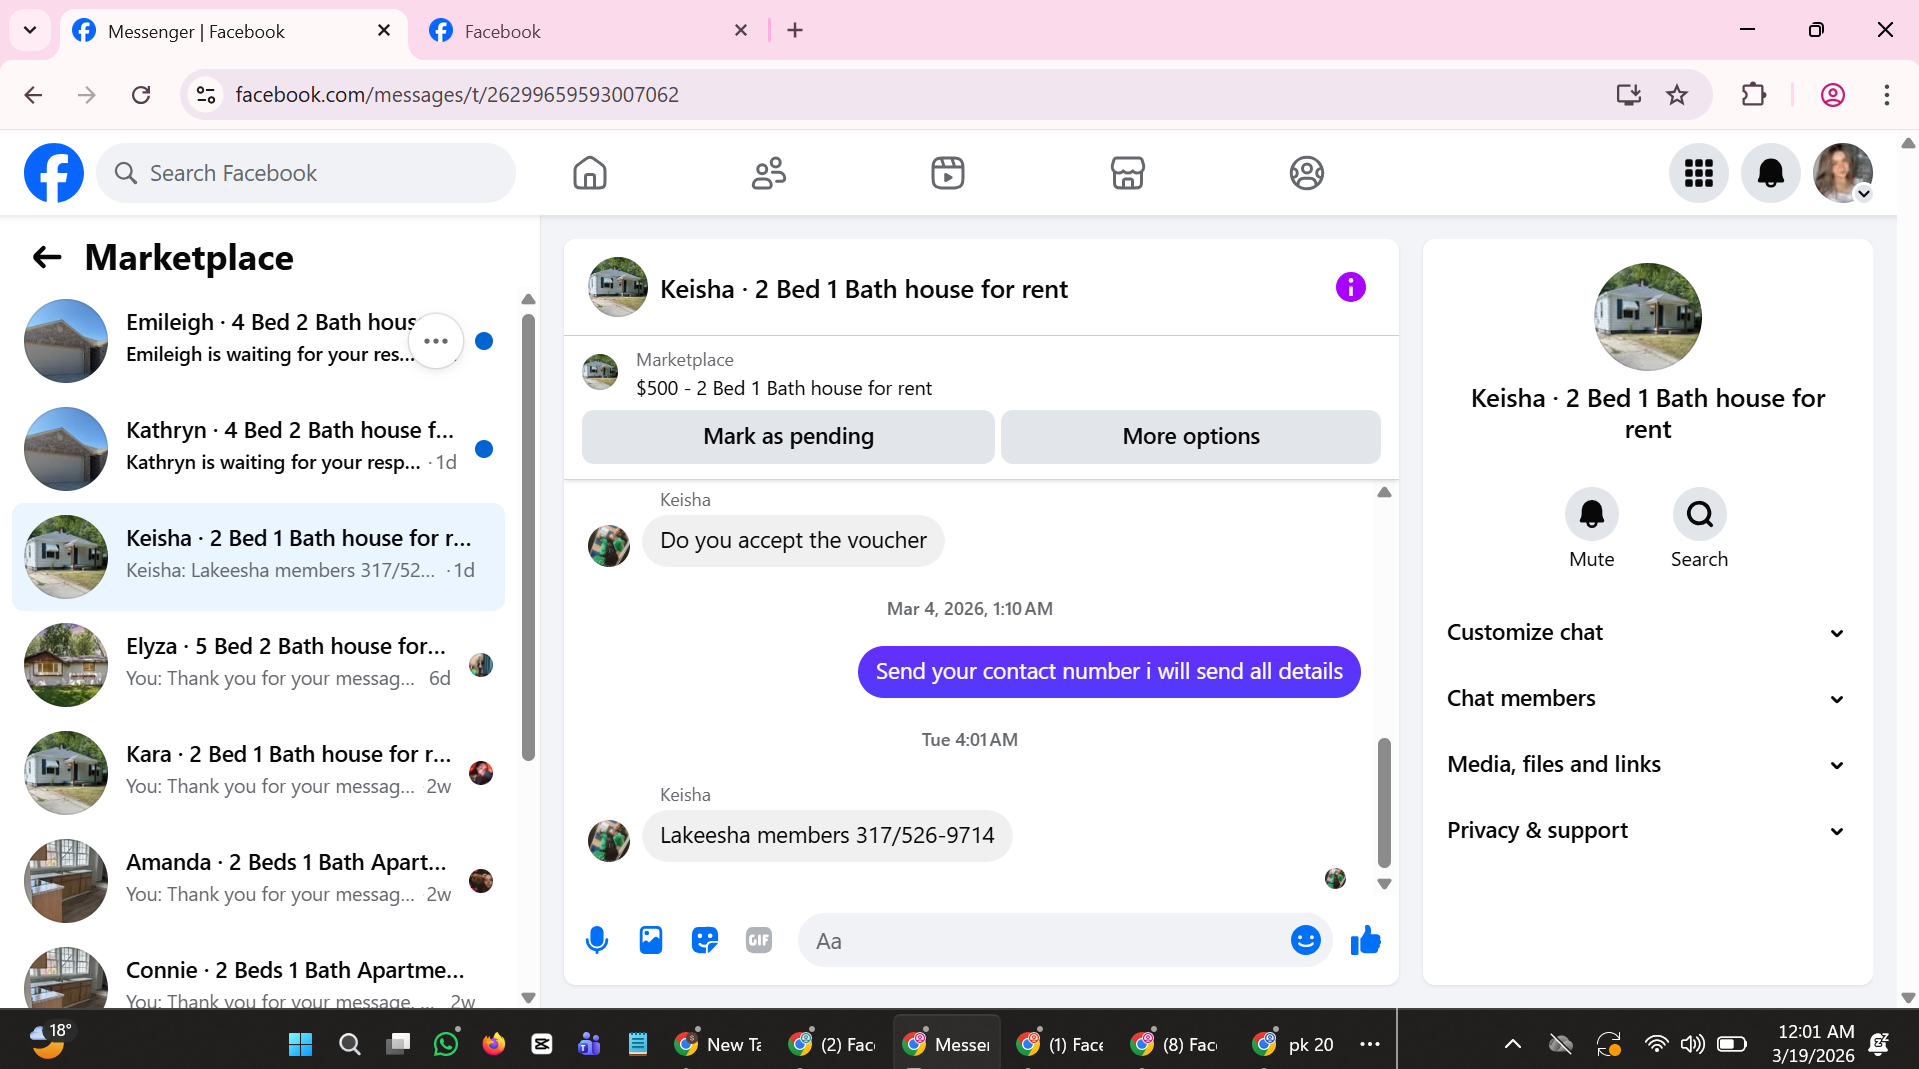Viewport: 1919px width, 1069px height.
Task: Show hidden system tray icons chevron
Action: tap(1512, 1044)
